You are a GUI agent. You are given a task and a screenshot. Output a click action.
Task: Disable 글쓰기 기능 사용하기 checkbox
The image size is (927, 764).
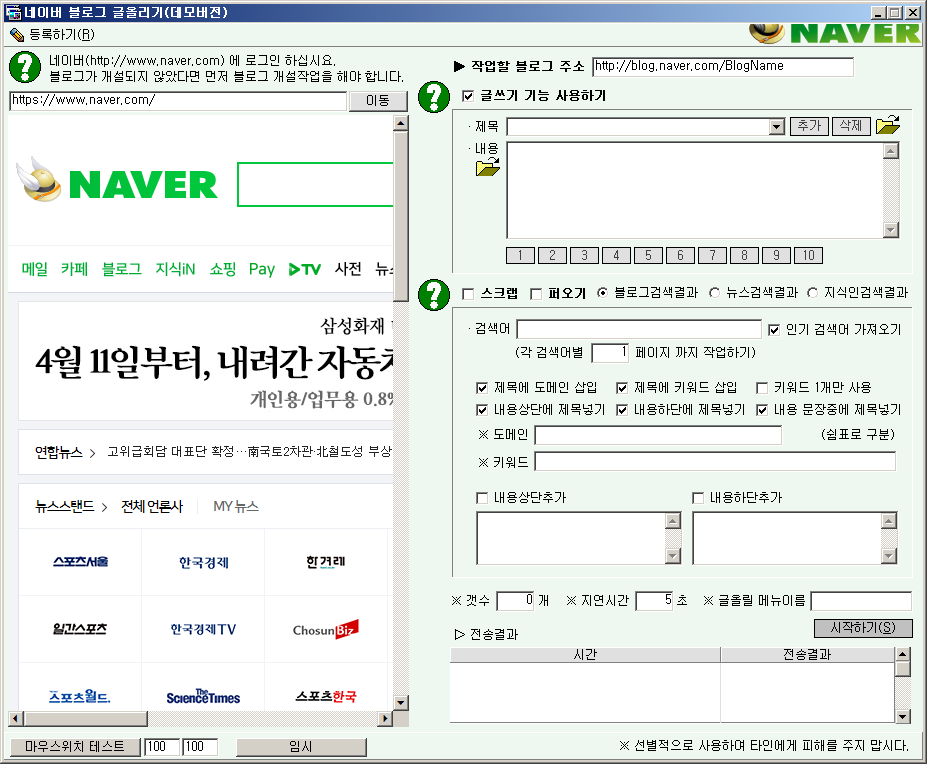pos(468,97)
